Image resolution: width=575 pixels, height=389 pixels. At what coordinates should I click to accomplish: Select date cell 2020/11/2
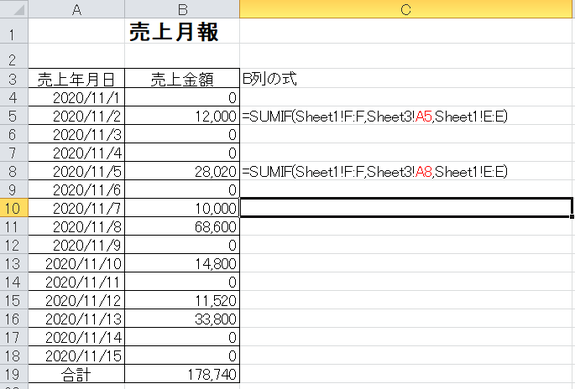(x=77, y=116)
